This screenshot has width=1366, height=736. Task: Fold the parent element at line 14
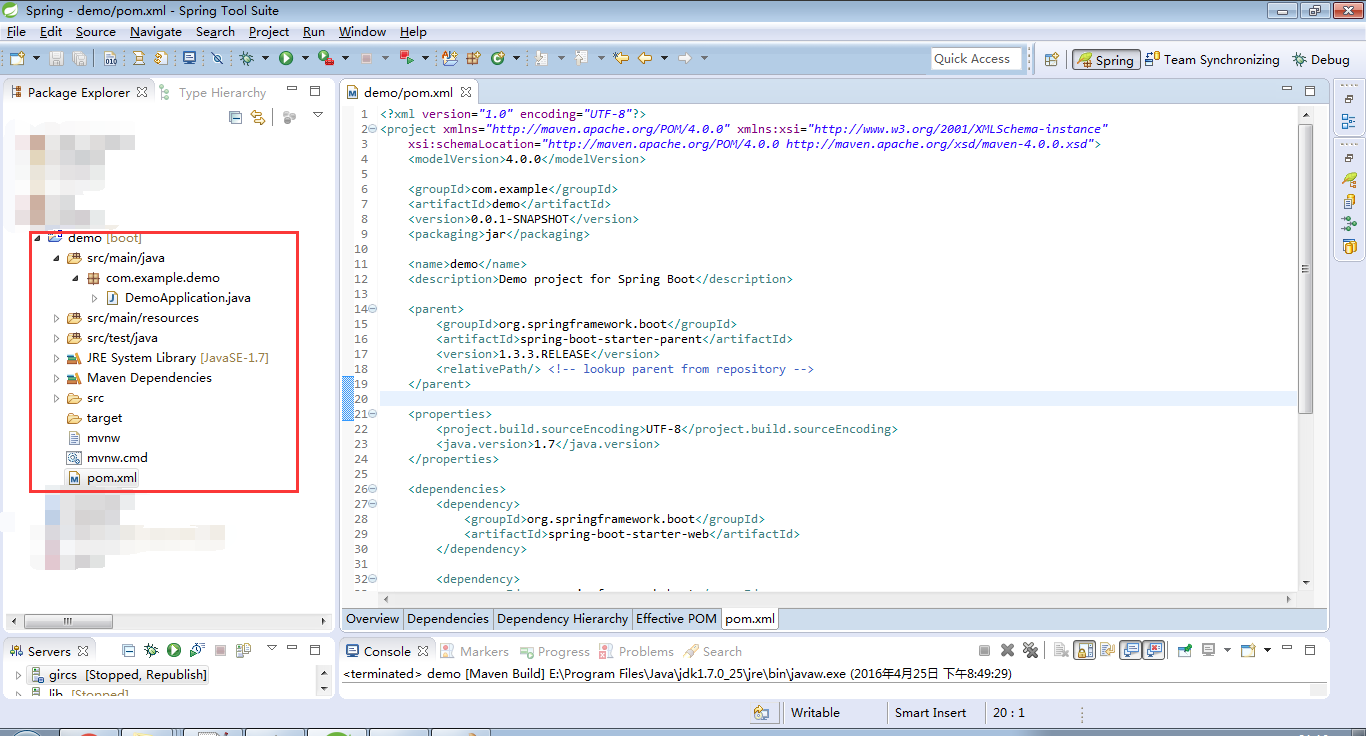373,310
